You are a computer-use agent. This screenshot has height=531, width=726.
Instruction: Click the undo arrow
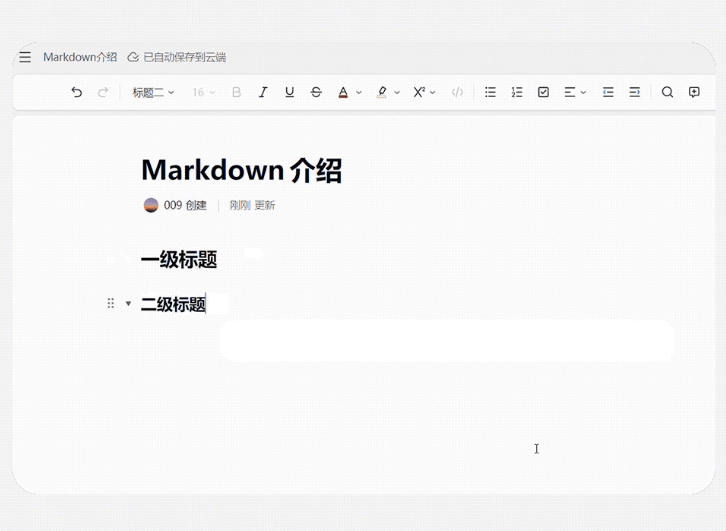(x=77, y=92)
